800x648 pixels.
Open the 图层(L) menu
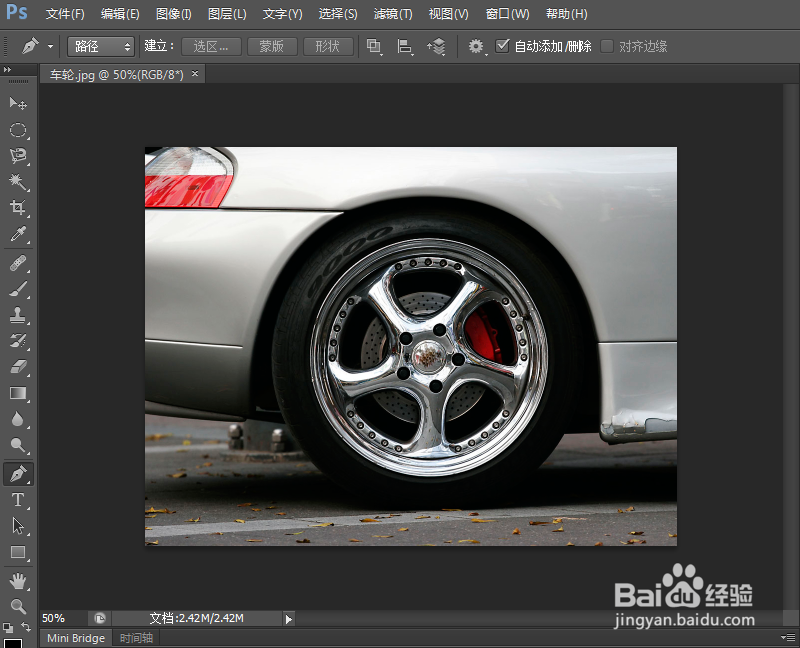[x=227, y=14]
